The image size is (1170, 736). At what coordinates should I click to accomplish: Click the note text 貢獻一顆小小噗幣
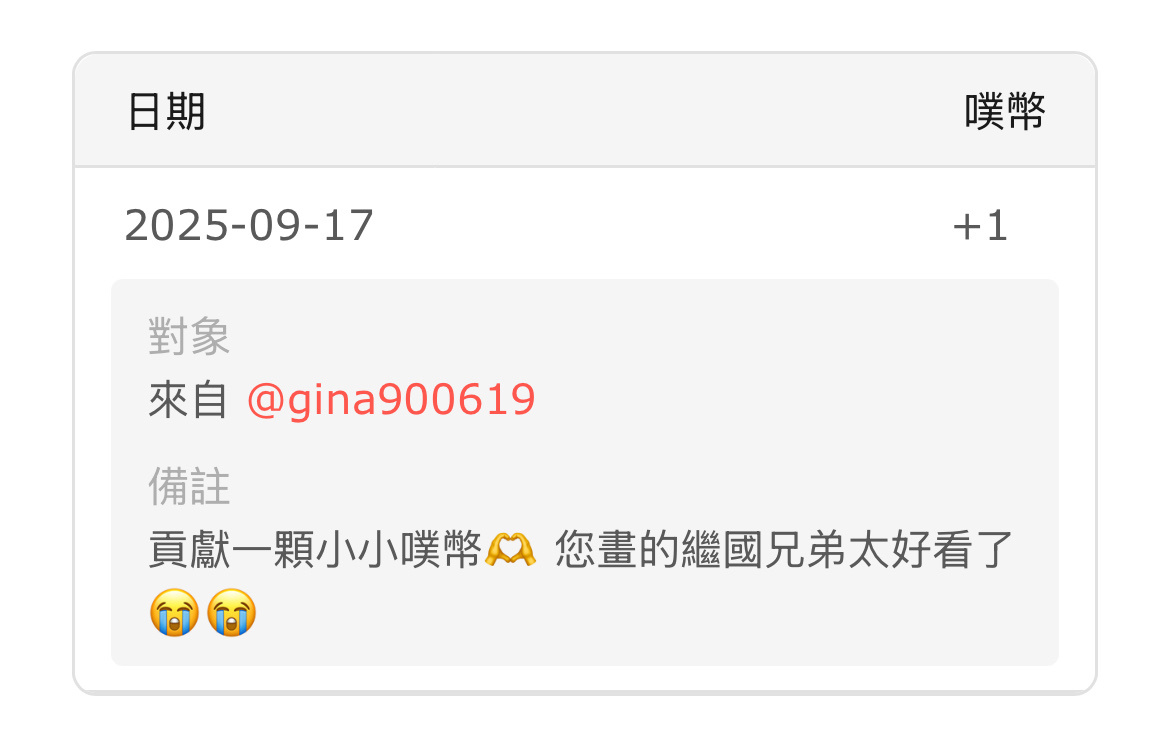coord(315,550)
